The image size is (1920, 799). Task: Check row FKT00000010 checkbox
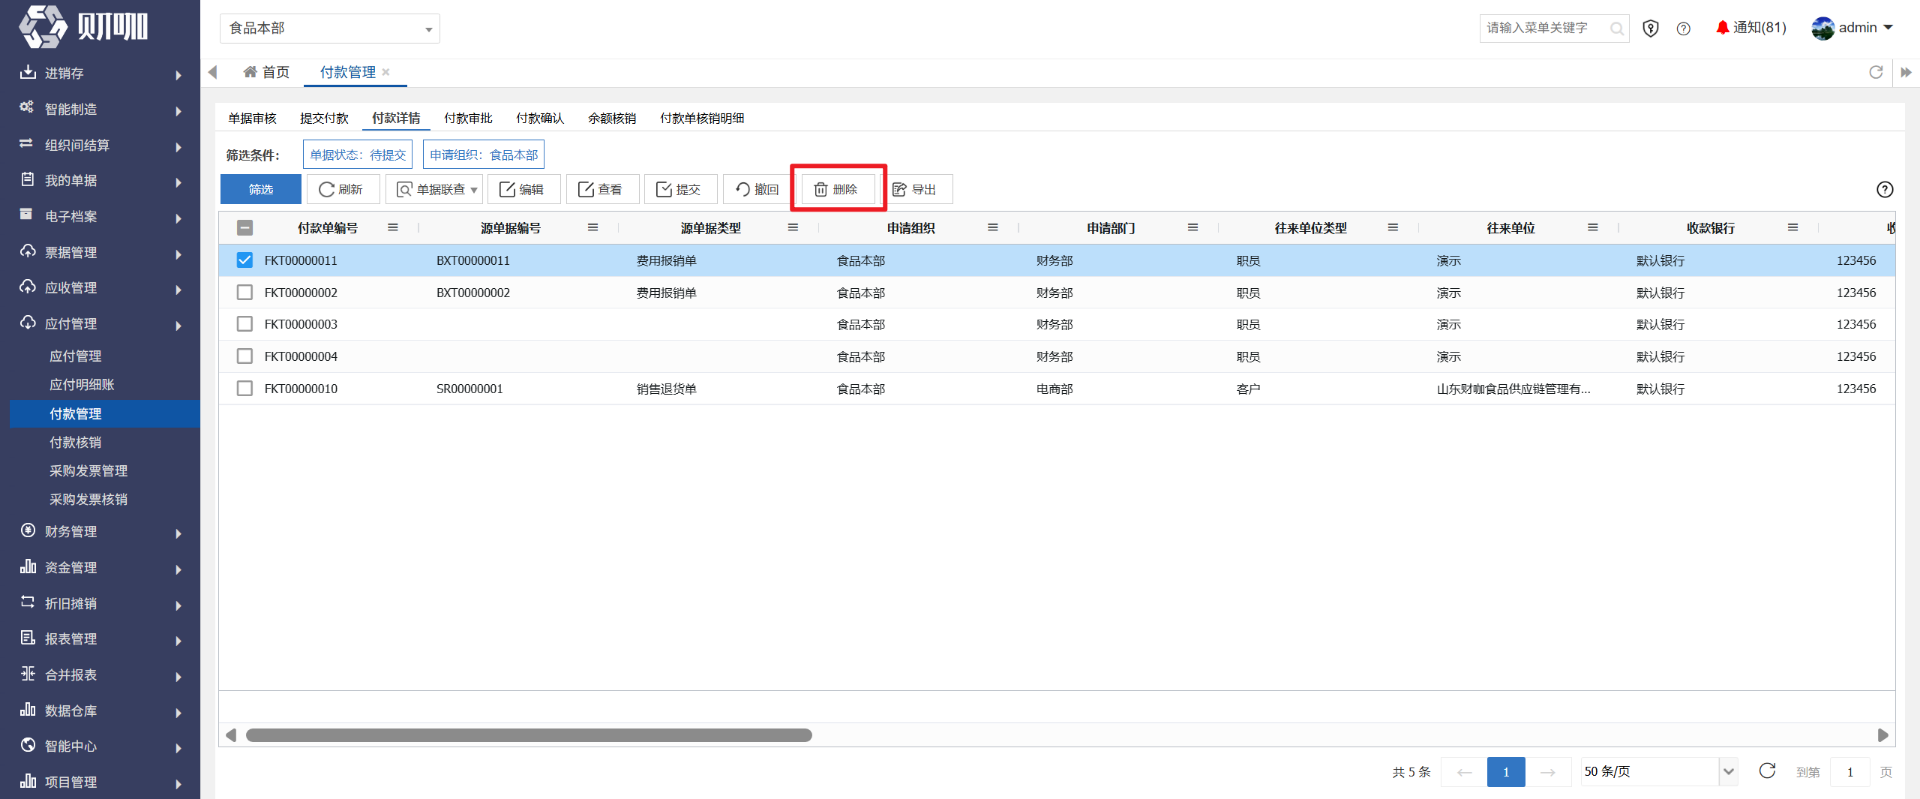click(245, 388)
